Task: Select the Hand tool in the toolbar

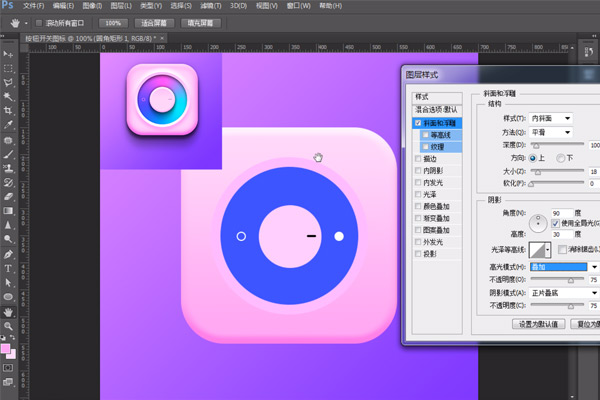Action: [x=9, y=311]
